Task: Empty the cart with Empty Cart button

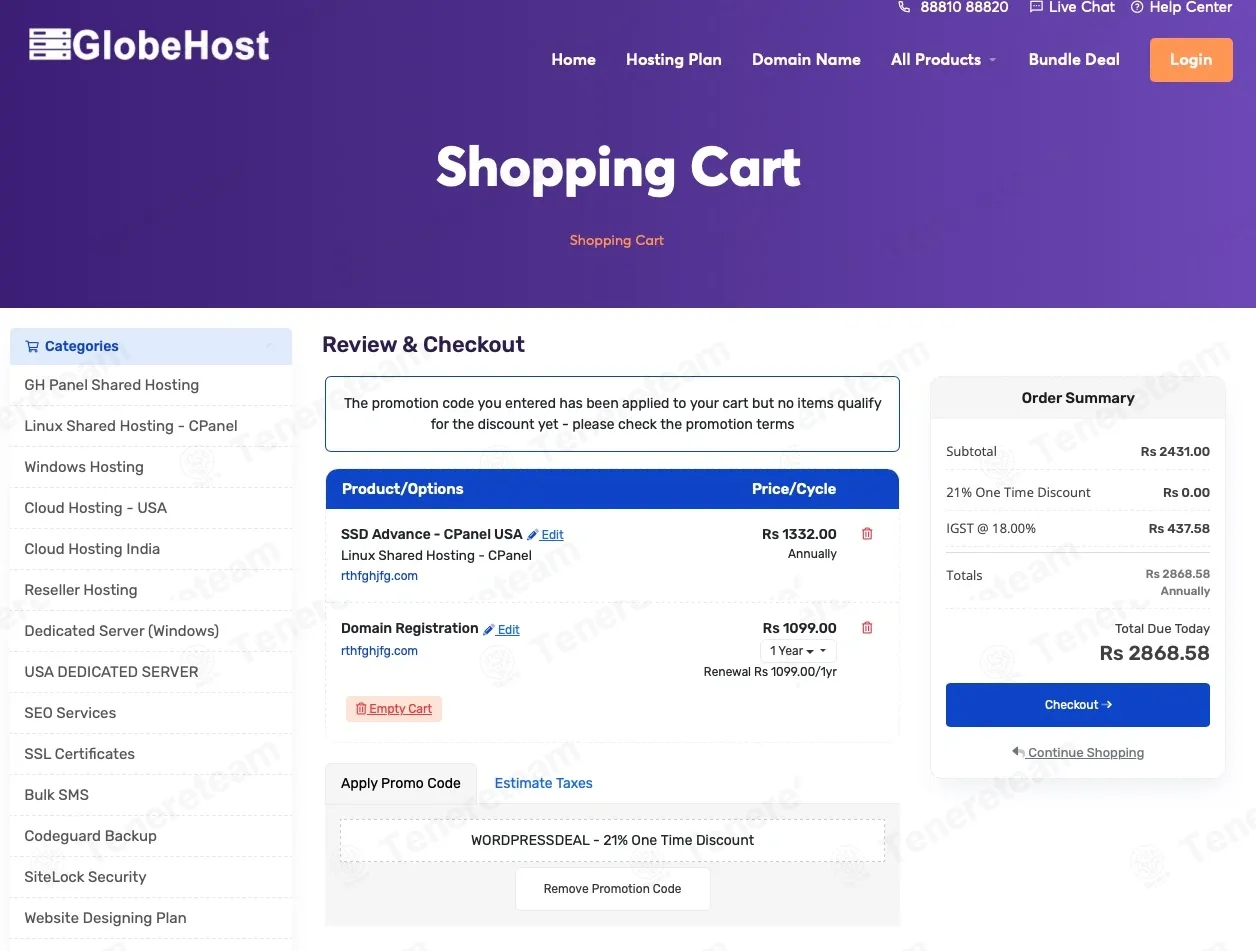Action: point(394,709)
